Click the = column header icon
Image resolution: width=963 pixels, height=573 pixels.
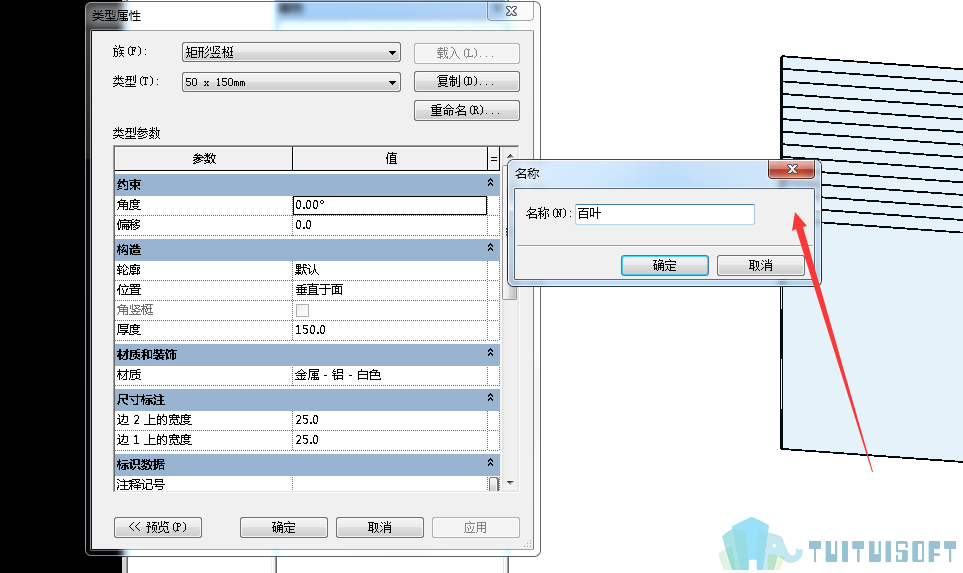(493, 159)
